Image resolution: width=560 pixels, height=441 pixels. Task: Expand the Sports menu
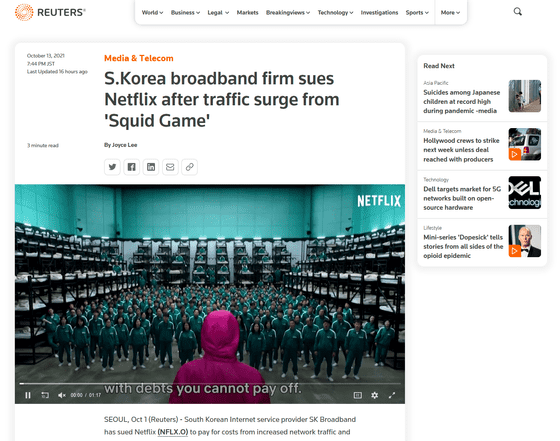(417, 12)
